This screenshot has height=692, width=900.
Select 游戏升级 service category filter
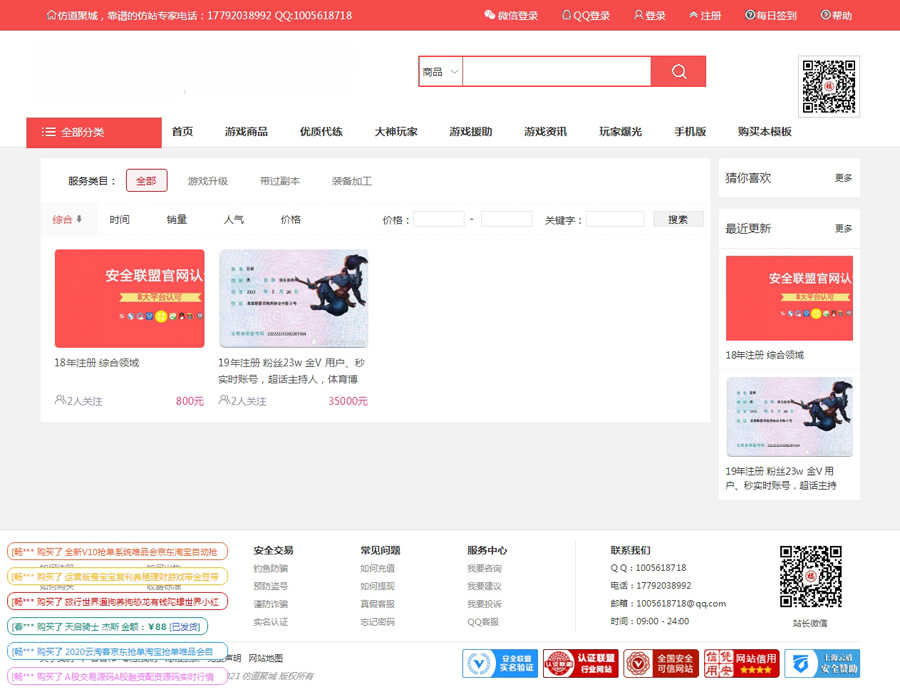[x=208, y=181]
